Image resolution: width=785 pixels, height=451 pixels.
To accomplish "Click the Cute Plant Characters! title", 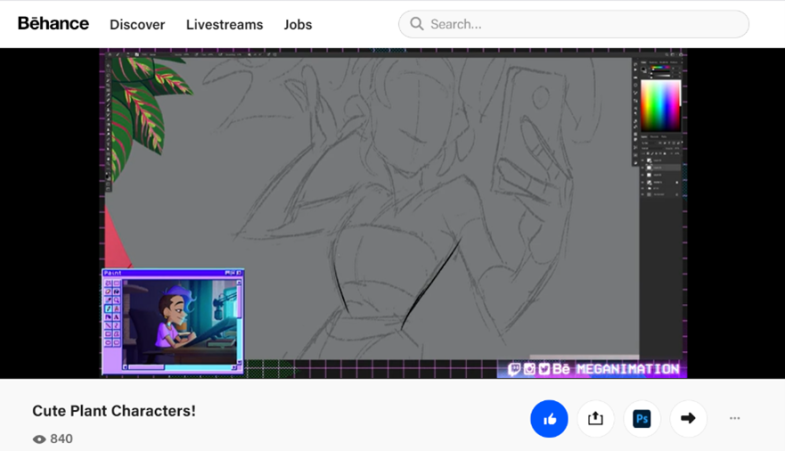I will point(114,411).
